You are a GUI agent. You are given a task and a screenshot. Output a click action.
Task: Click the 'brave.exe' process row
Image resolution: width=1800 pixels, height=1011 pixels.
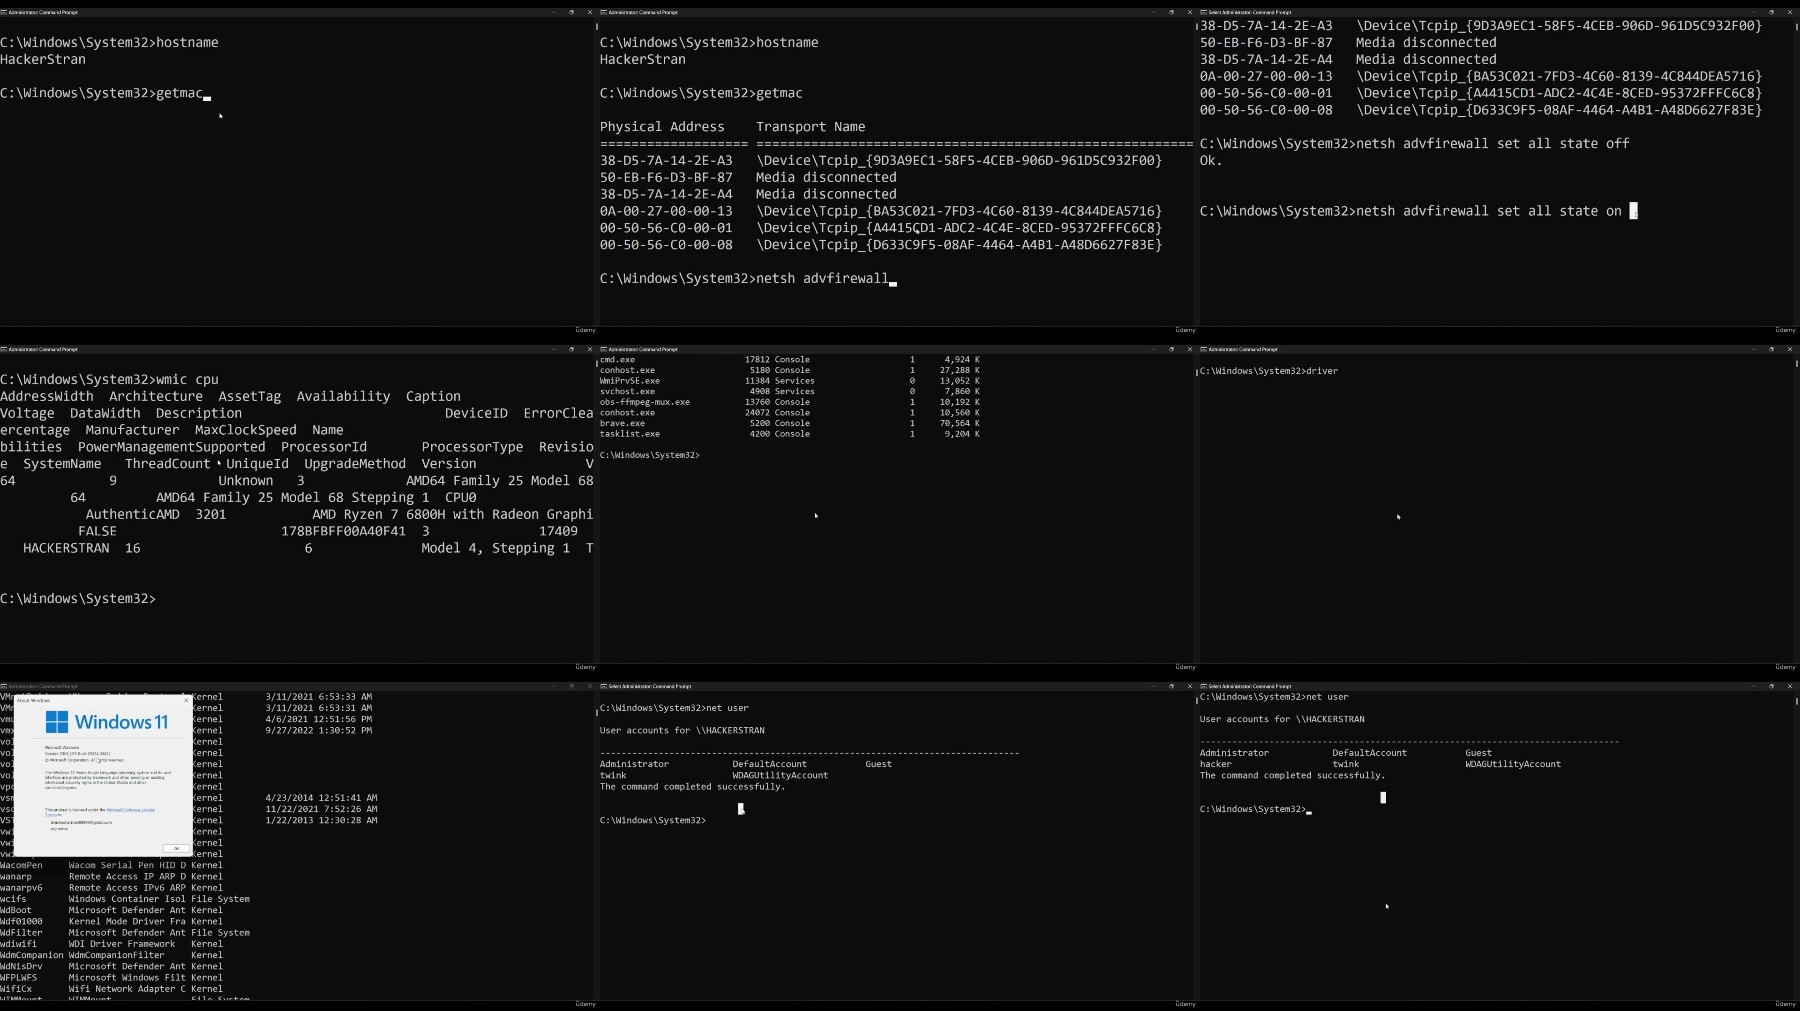click(790, 423)
